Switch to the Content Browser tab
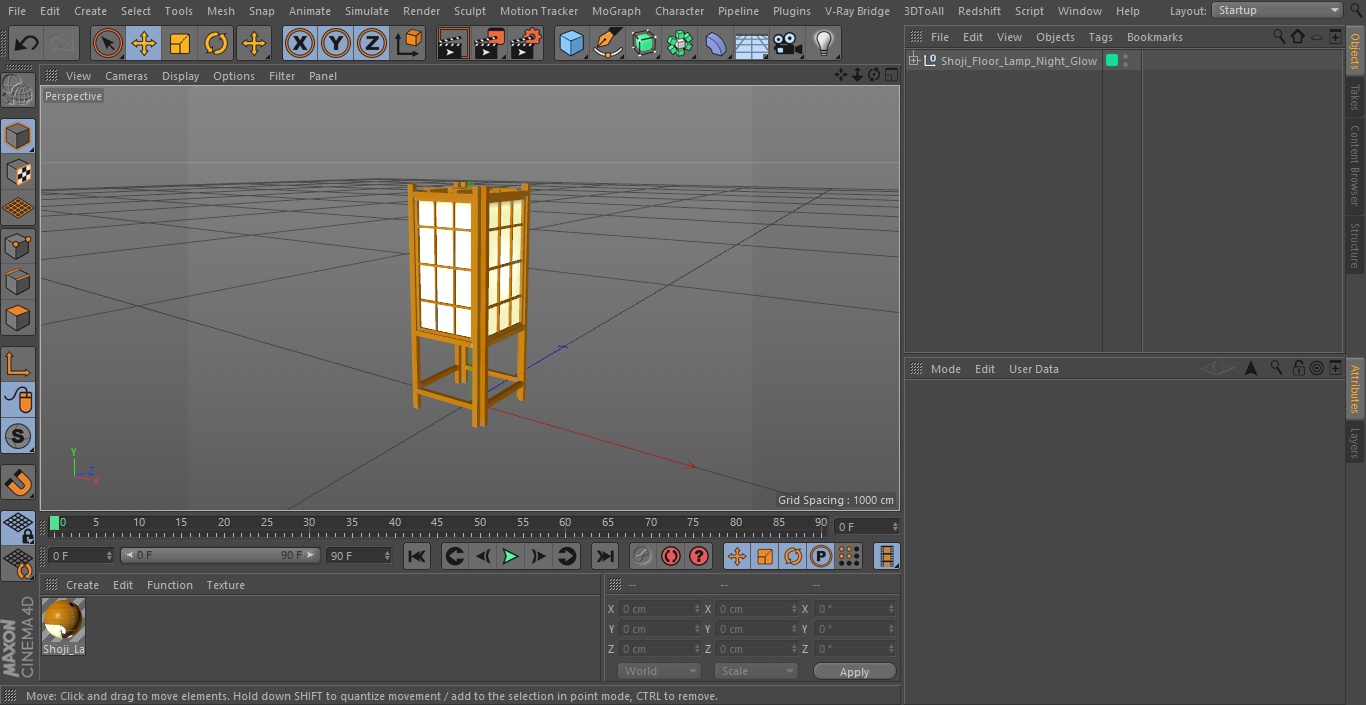The image size is (1366, 705). [x=1355, y=164]
